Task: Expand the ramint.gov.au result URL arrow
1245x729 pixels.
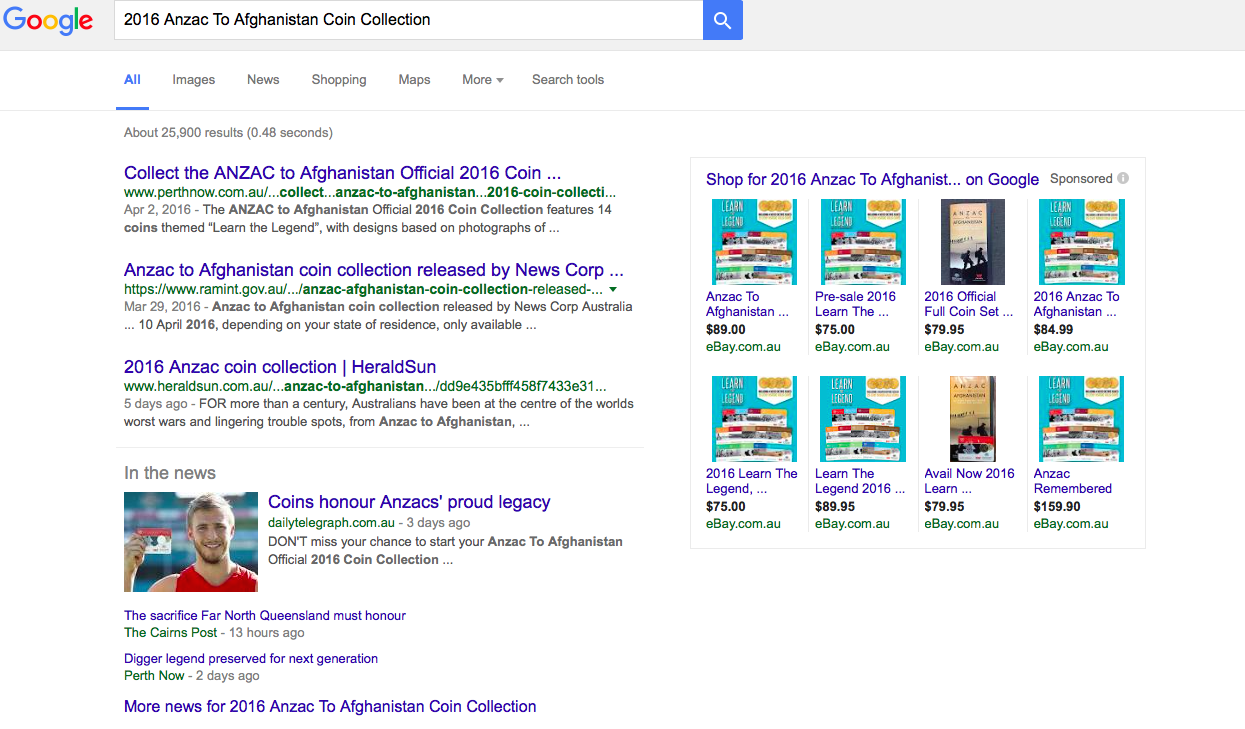Action: pos(613,289)
